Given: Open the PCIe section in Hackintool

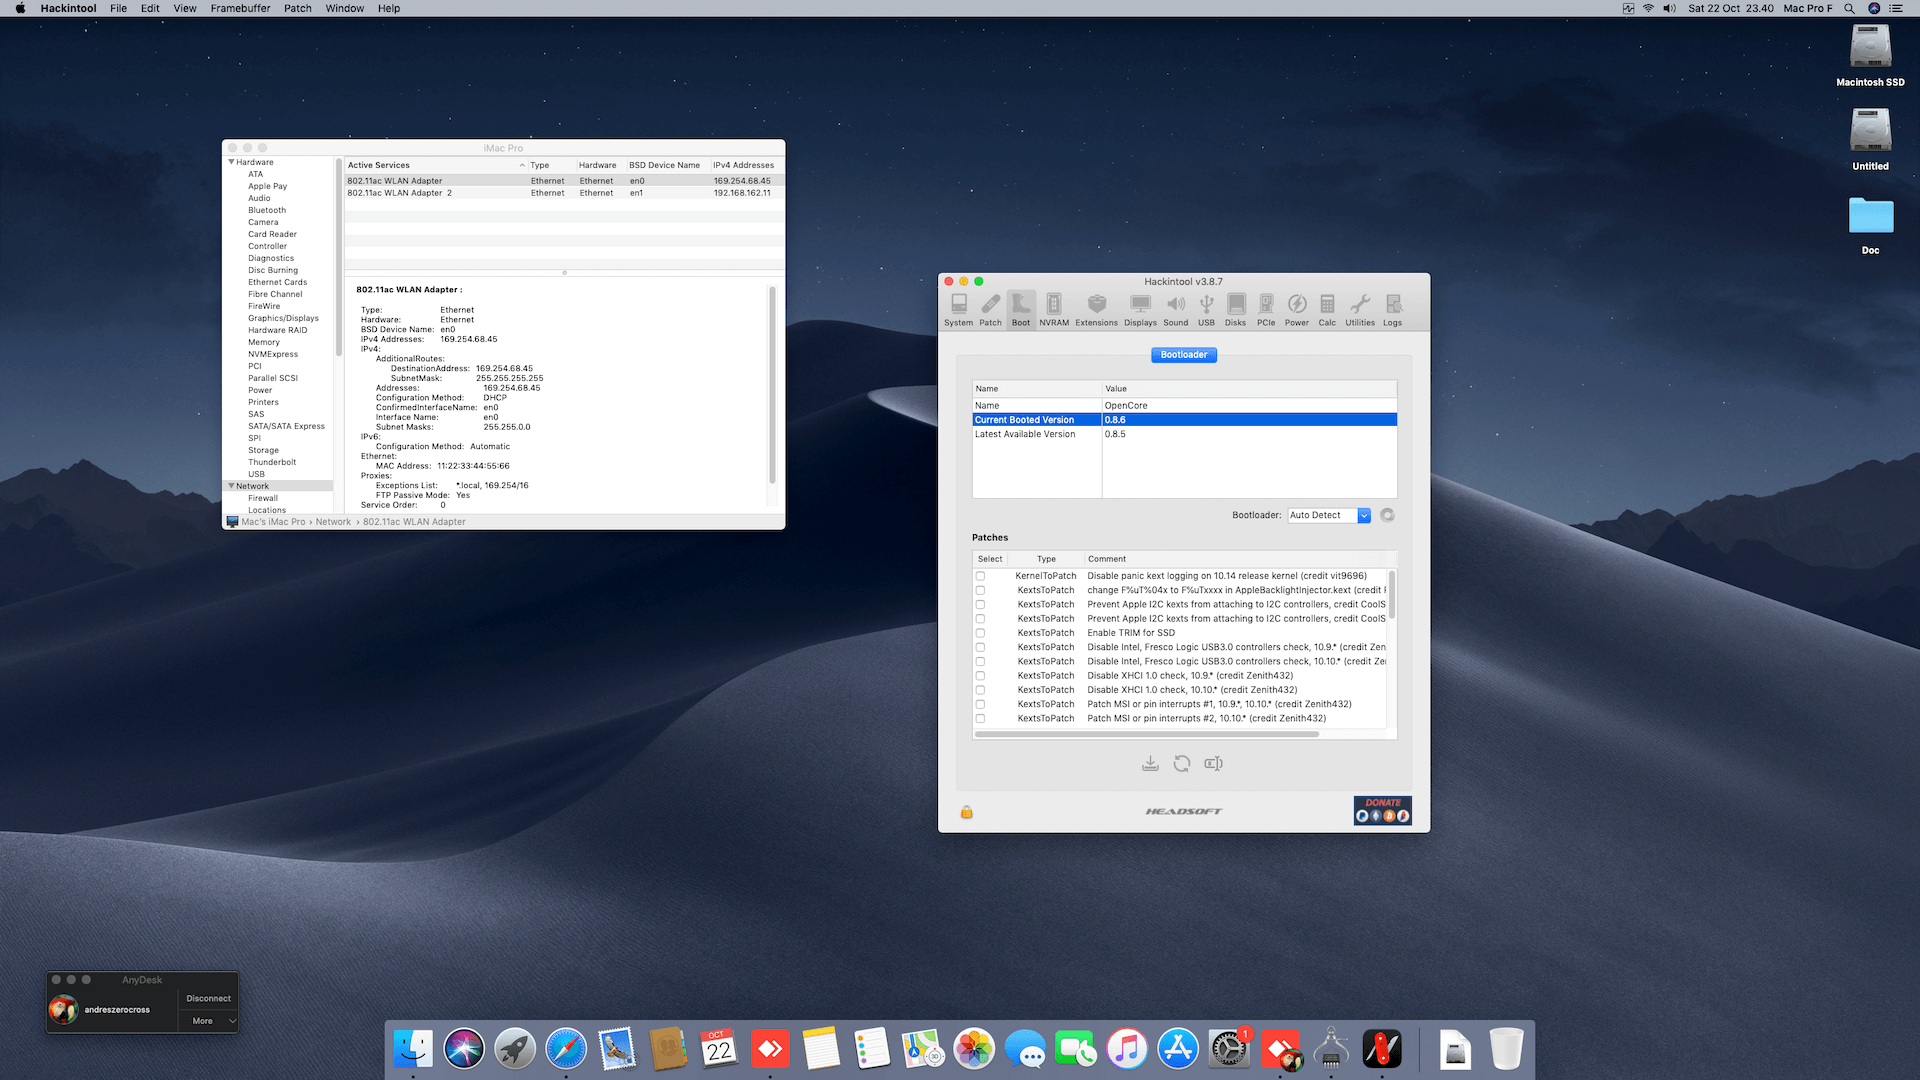Looking at the screenshot, I should click(1266, 309).
